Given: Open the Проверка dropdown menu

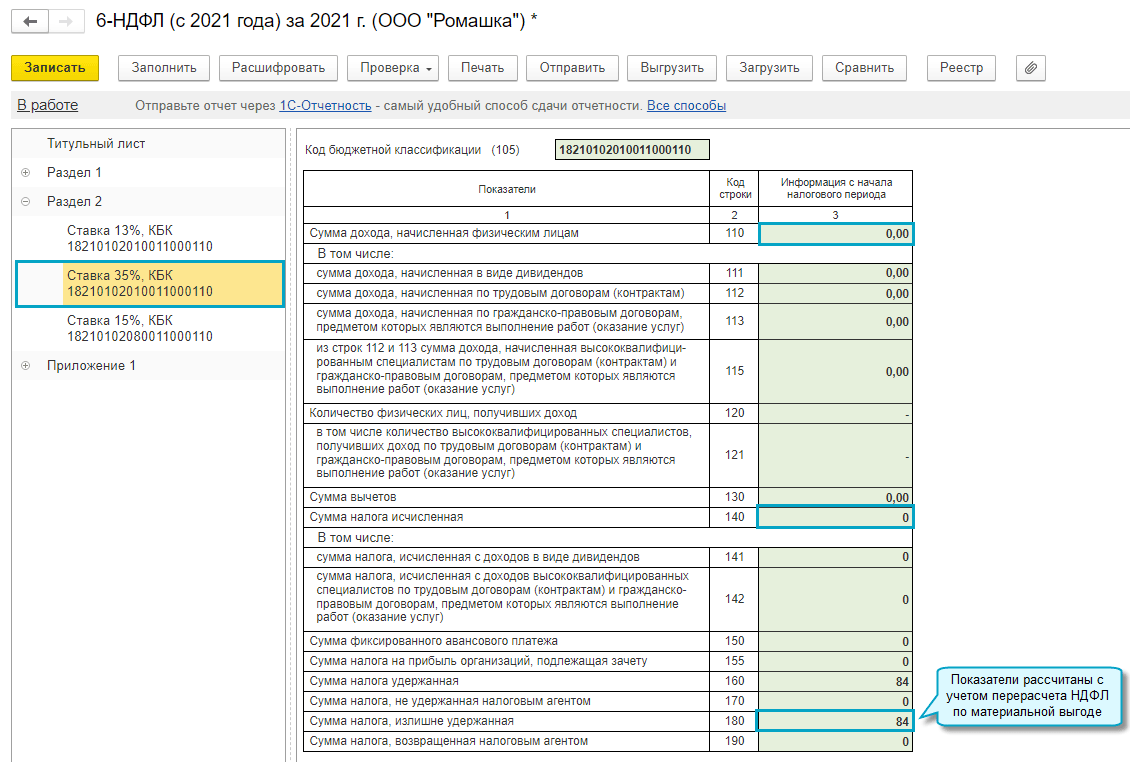Looking at the screenshot, I should tap(392, 68).
